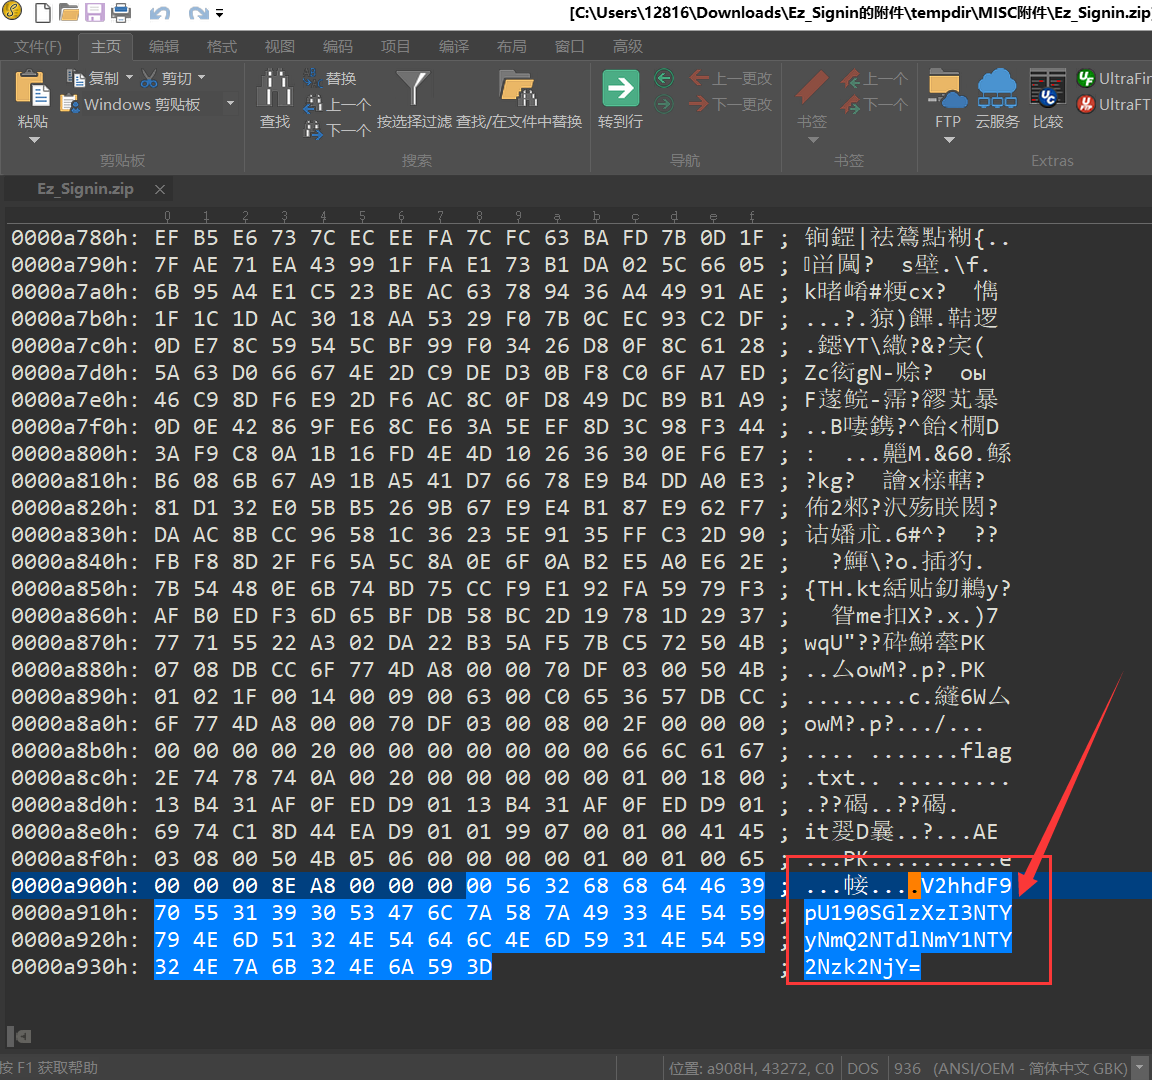Open the 文件(F) File menu
This screenshot has height=1080, width=1152.
tap(38, 47)
